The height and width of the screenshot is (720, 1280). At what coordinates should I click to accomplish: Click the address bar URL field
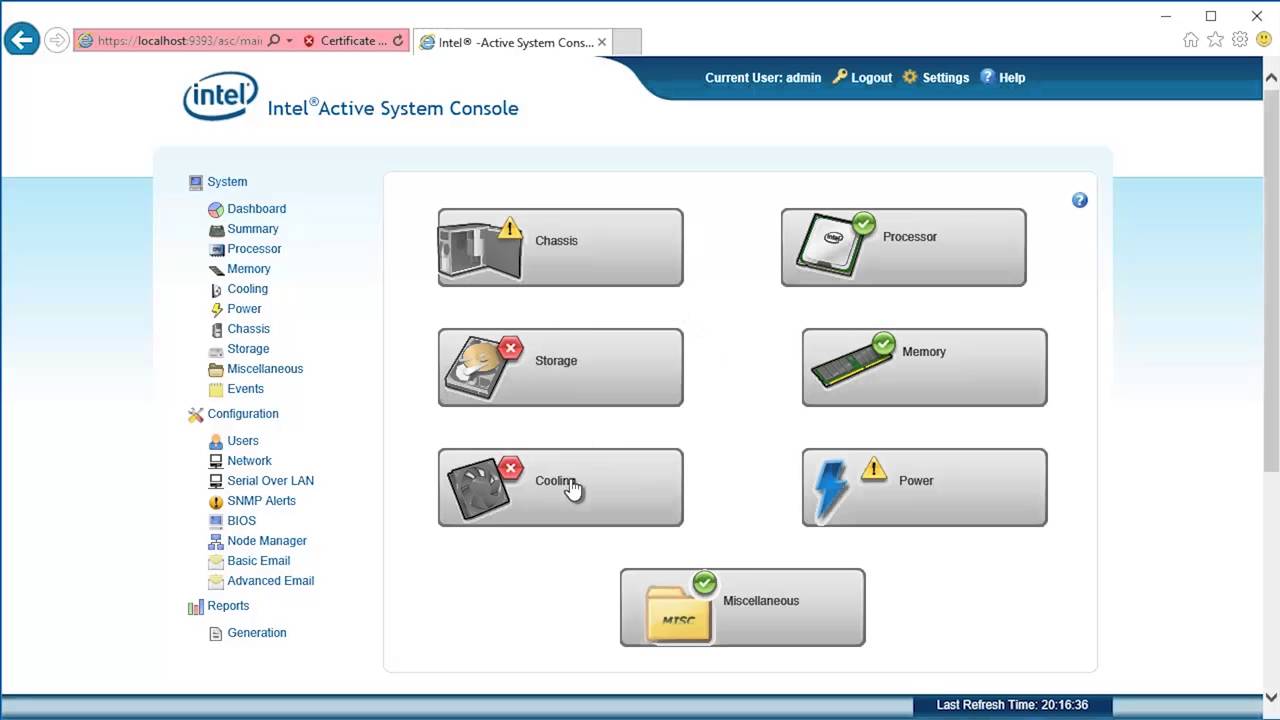[178, 41]
